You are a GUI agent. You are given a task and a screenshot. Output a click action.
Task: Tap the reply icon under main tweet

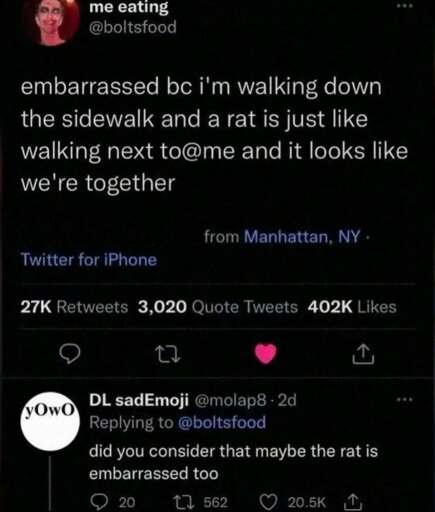pyautogui.click(x=70, y=354)
